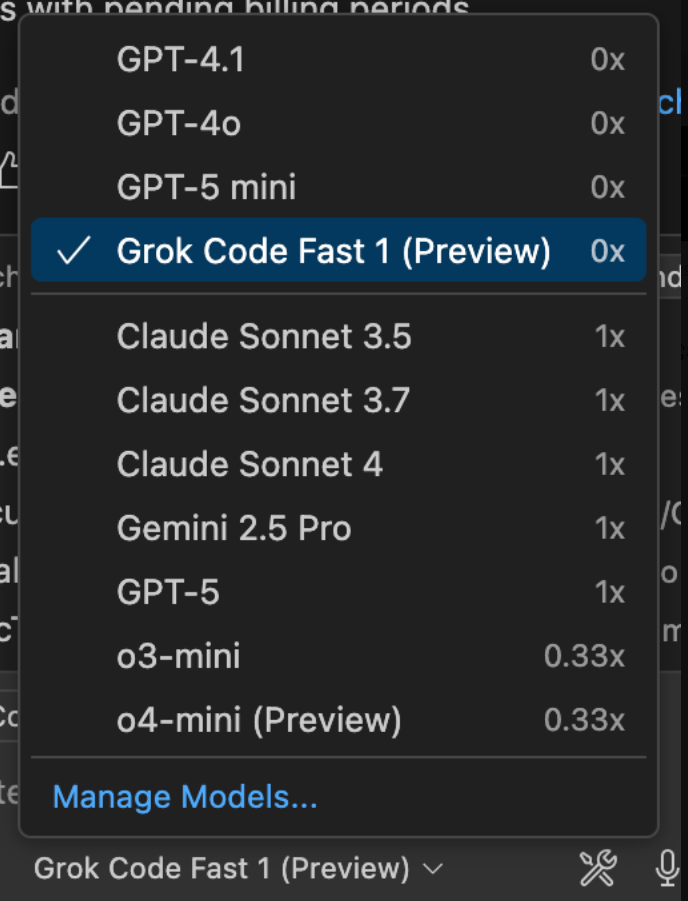688x901 pixels.
Task: Switch to the GPT-5 mini model
Action: click(339, 187)
